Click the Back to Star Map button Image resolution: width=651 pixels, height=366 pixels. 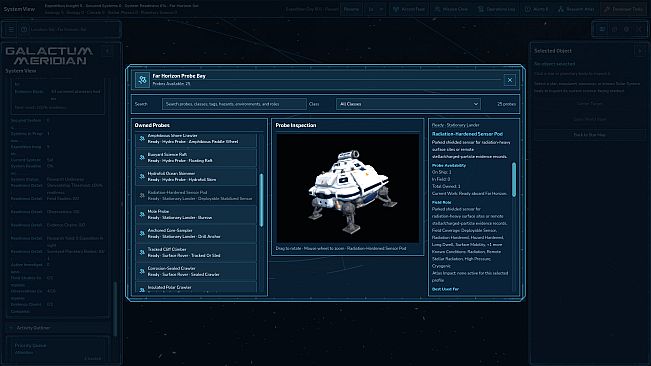coord(590,135)
